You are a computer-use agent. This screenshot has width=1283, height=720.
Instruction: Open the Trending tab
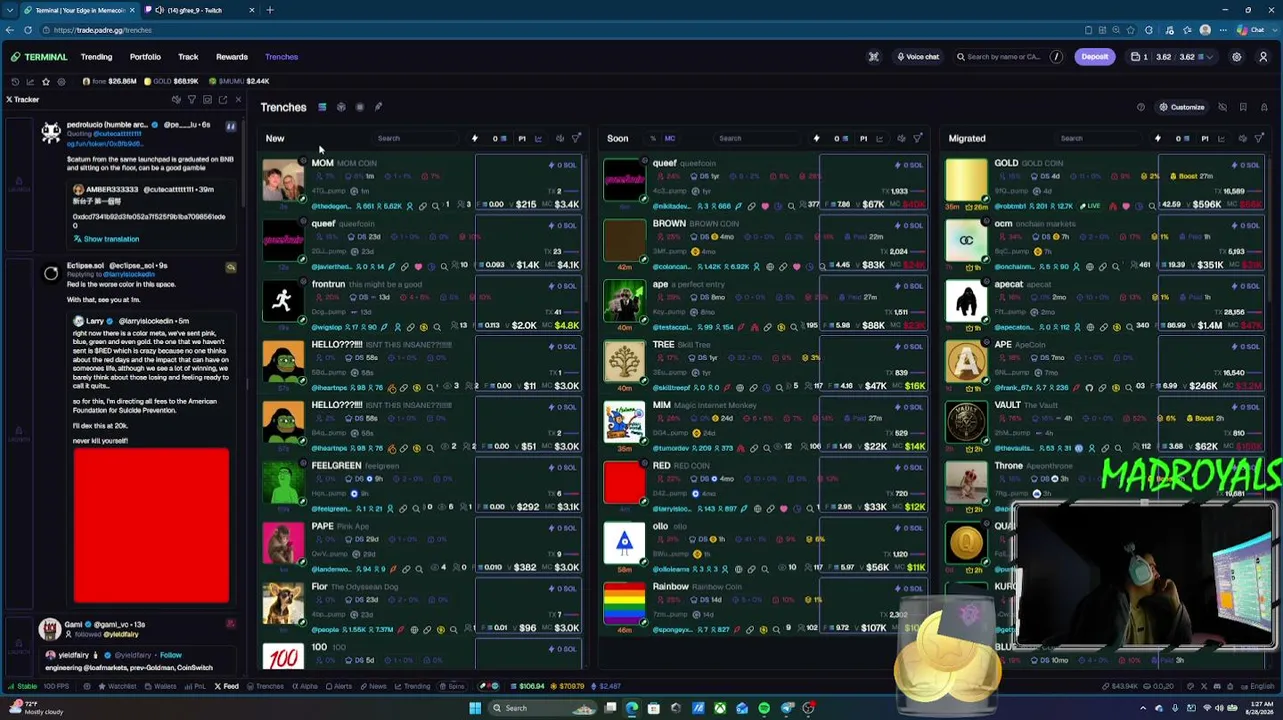[x=96, y=57]
